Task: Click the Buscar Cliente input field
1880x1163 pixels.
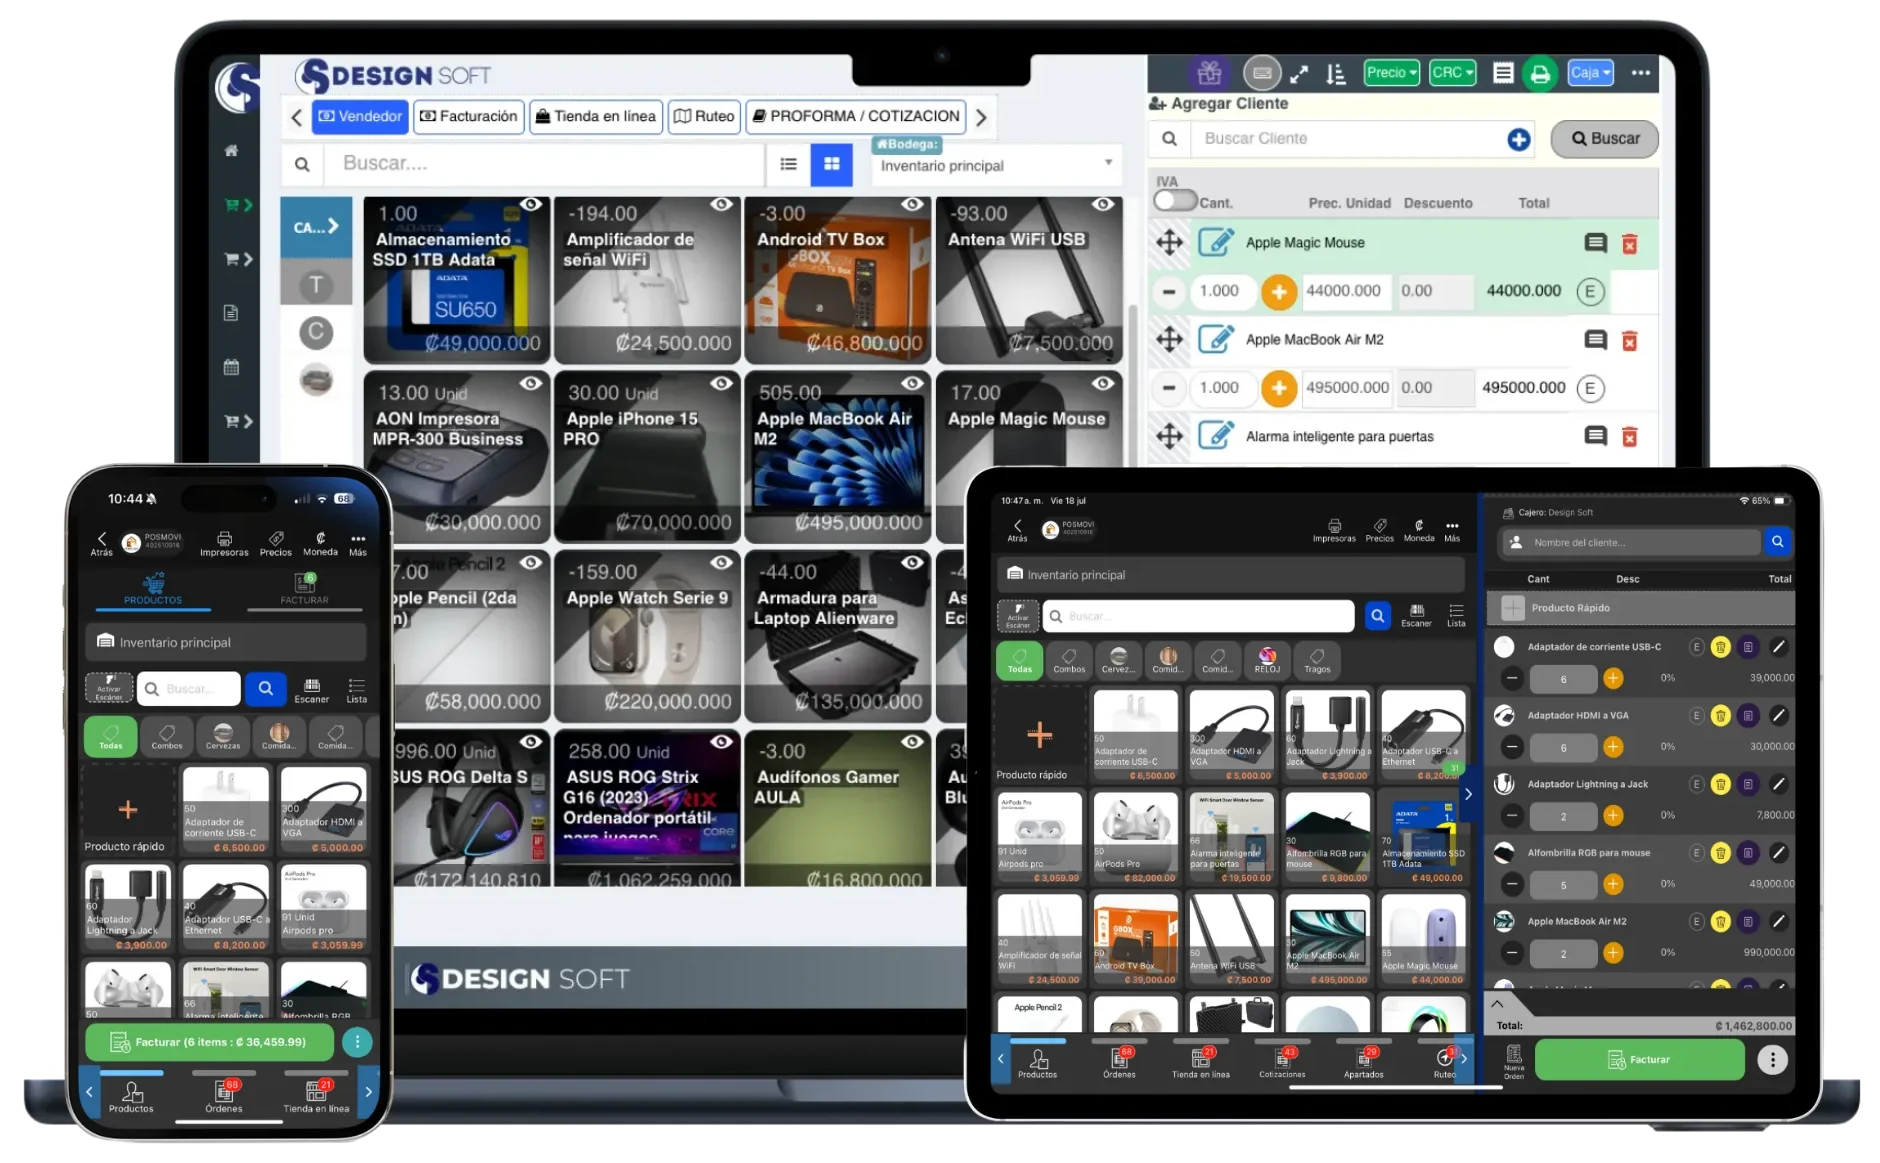Action: coord(1345,139)
